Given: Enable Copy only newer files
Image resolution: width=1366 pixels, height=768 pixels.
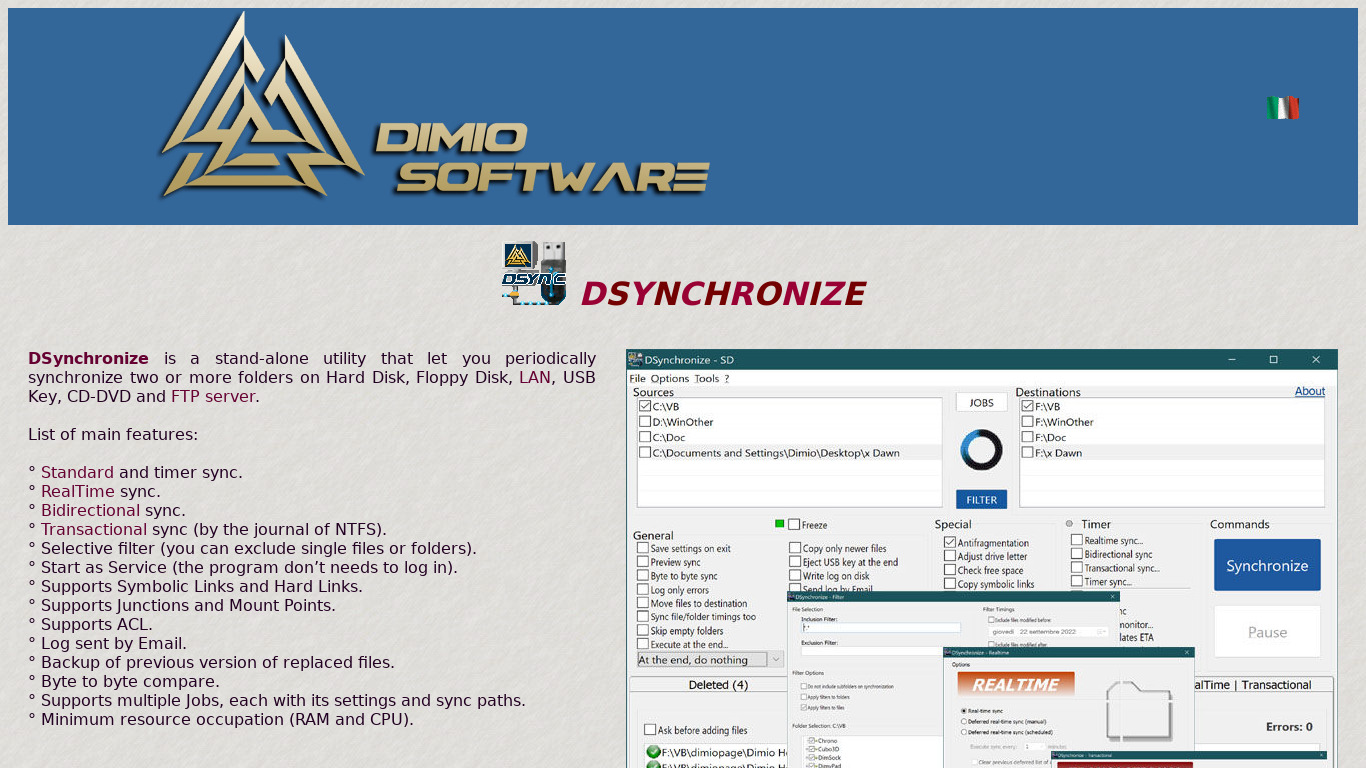Looking at the screenshot, I should point(795,548).
